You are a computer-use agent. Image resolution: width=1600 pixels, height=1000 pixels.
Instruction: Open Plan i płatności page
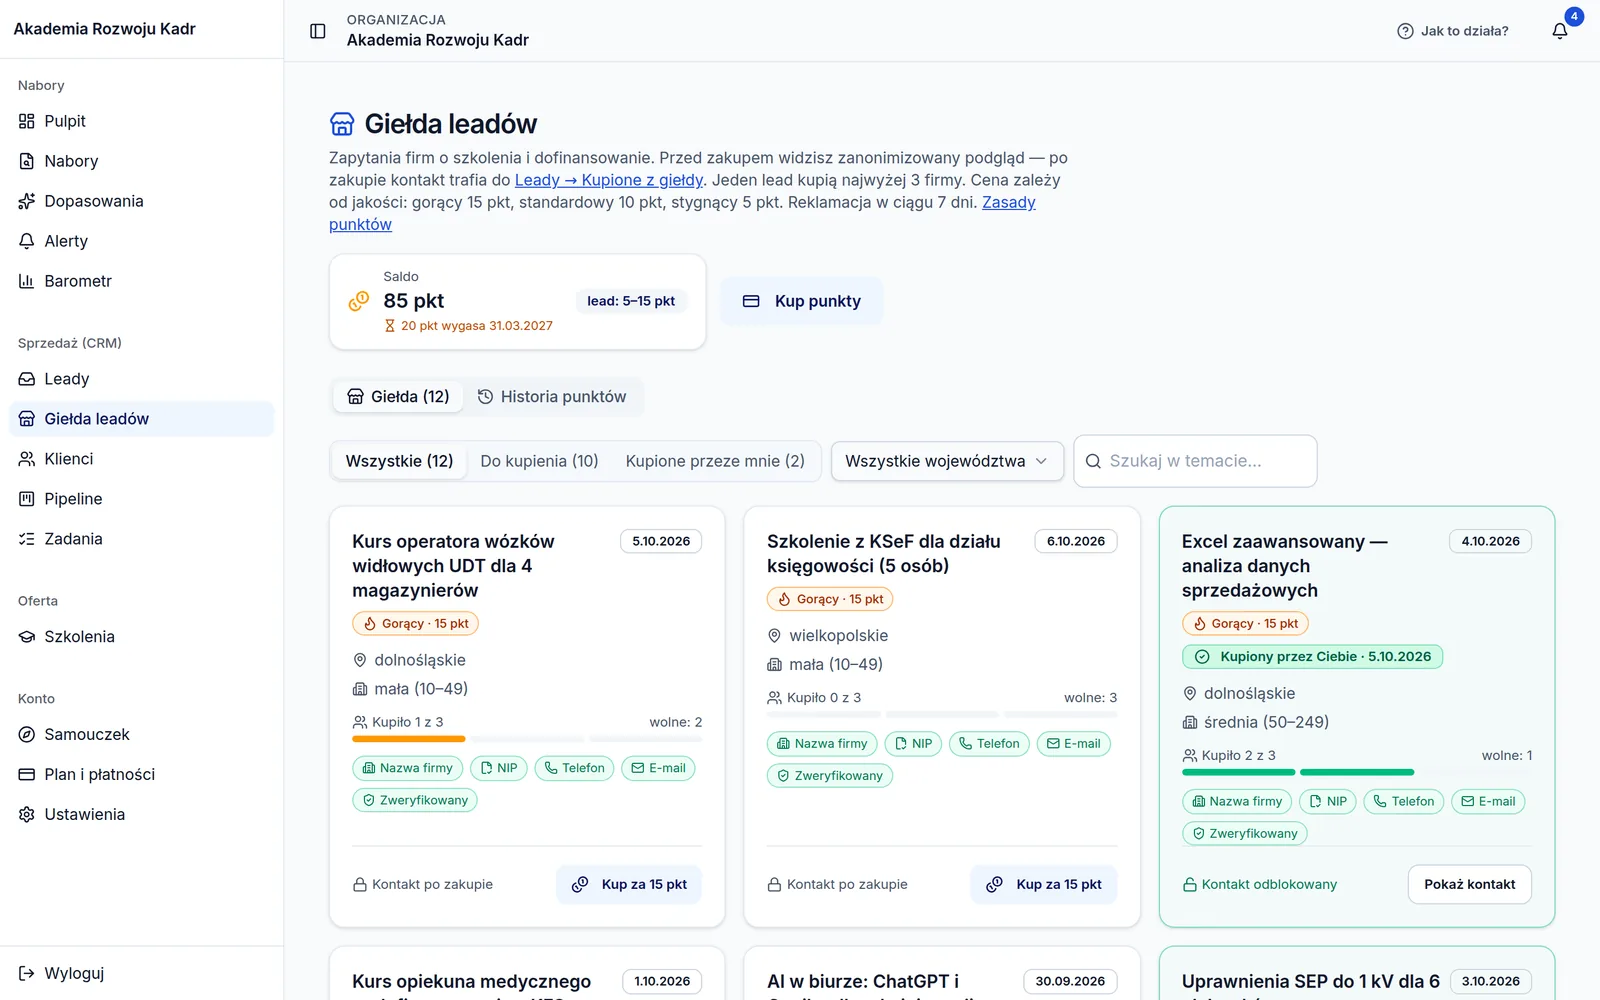click(141, 775)
